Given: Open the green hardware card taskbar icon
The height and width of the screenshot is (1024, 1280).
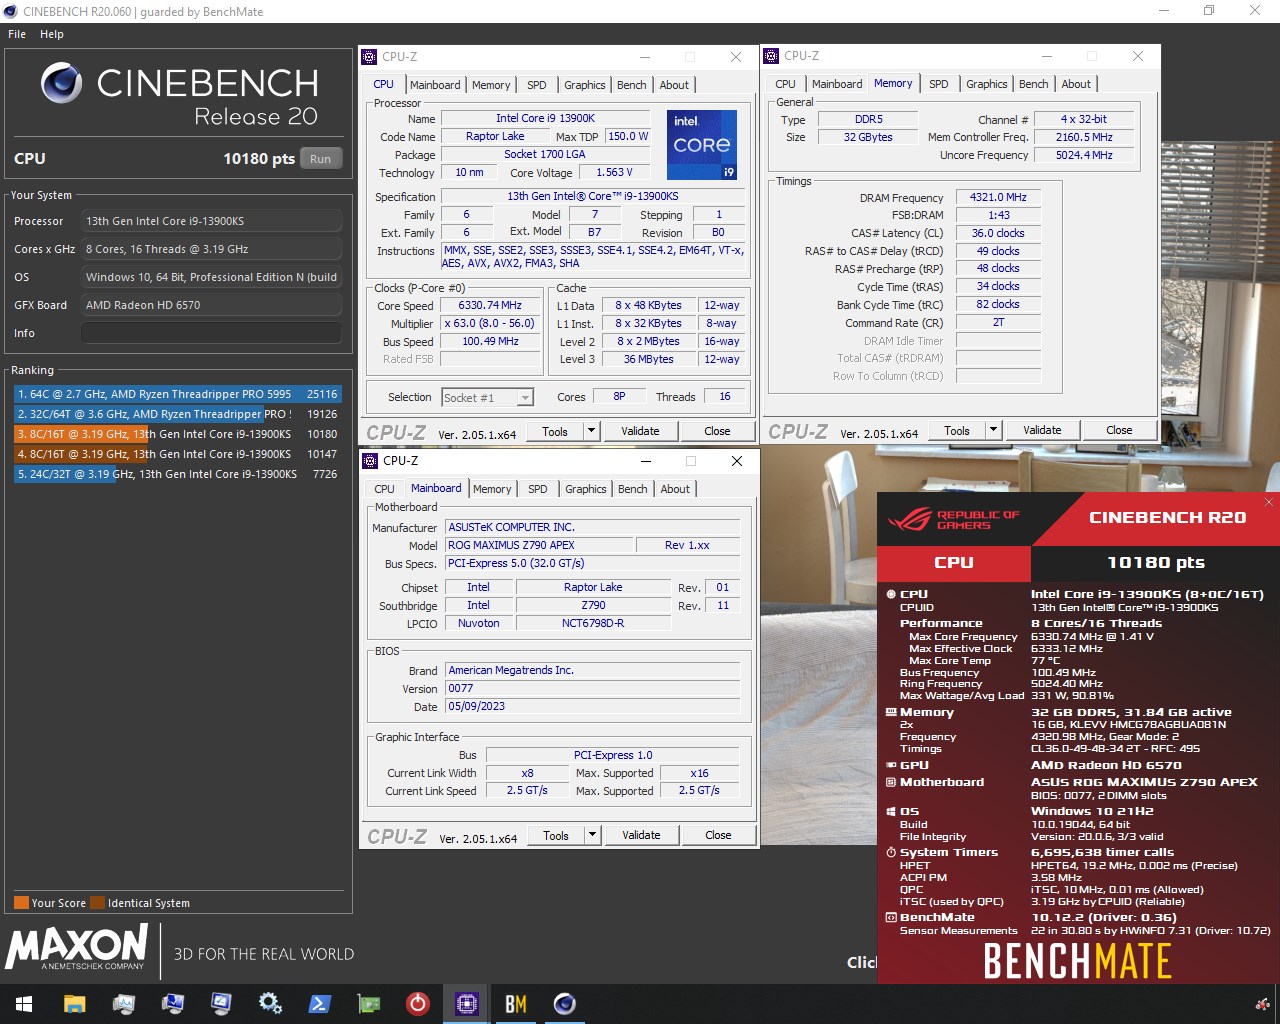Looking at the screenshot, I should click(x=369, y=1004).
